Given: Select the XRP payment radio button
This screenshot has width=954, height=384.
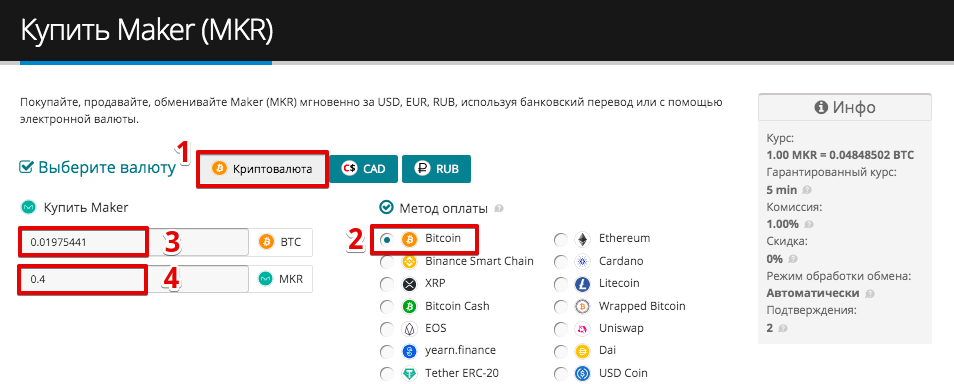Looking at the screenshot, I should click(x=386, y=285).
